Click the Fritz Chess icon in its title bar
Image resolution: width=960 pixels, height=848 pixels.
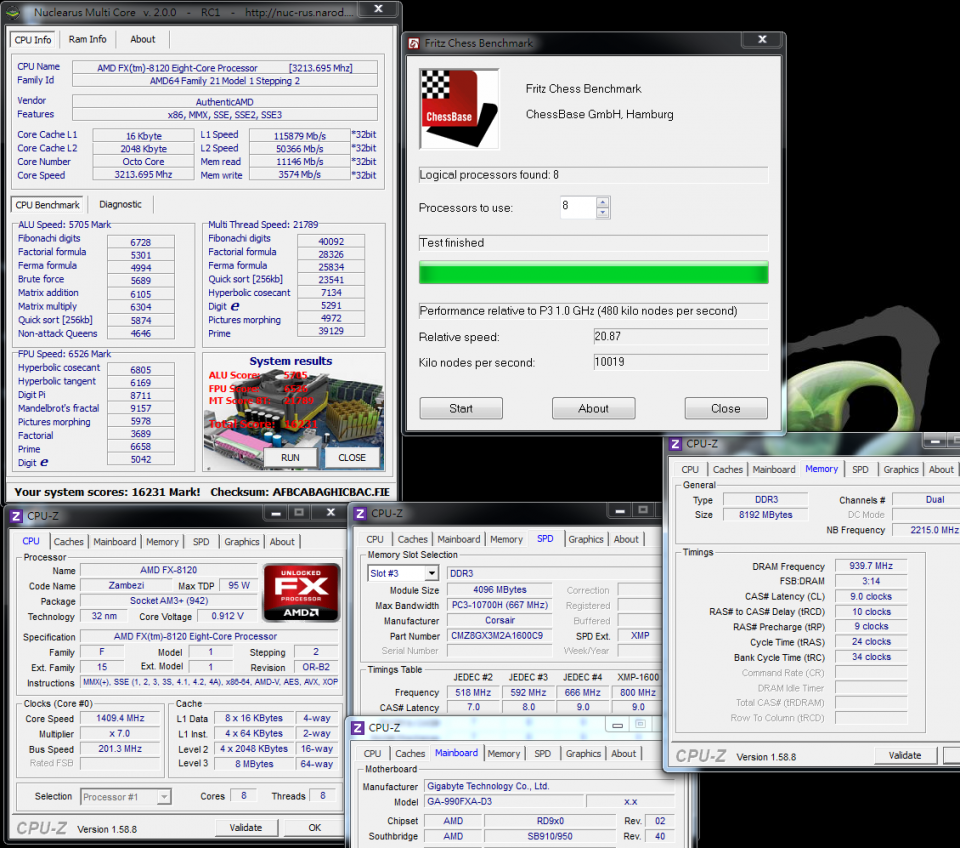point(413,42)
